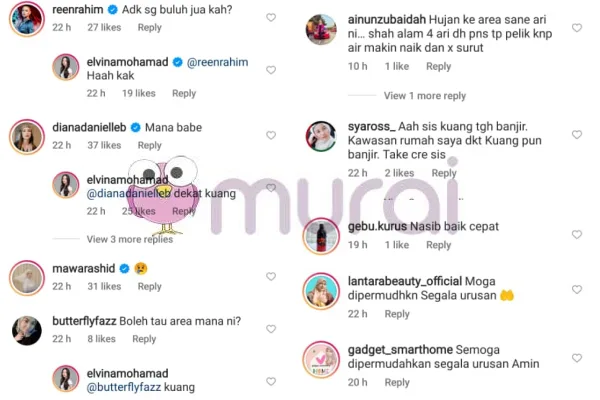The height and width of the screenshot is (400, 600).
Task: Expand "View 1 more reply" under ainunzubaidah
Action: pyautogui.click(x=425, y=96)
